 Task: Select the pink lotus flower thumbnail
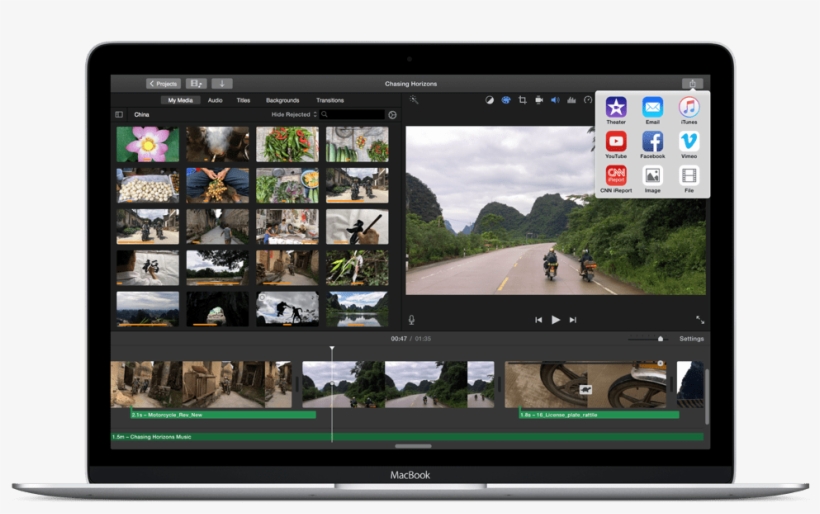(147, 144)
